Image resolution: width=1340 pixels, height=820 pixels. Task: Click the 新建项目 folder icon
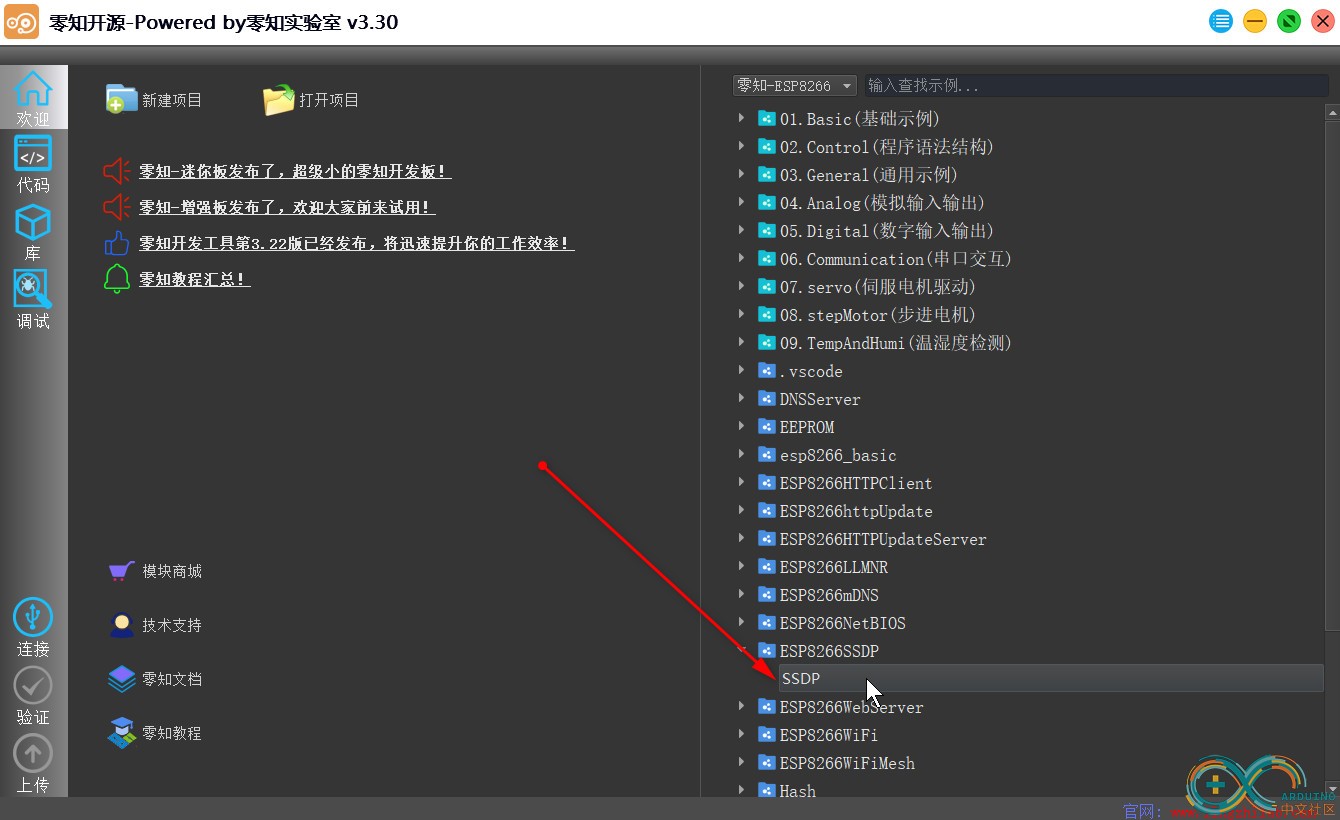point(121,99)
